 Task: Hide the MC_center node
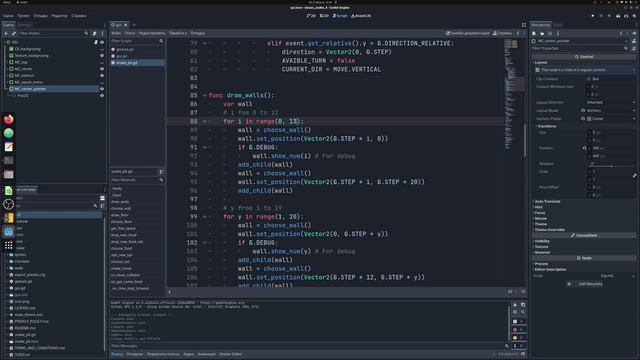pos(102,69)
